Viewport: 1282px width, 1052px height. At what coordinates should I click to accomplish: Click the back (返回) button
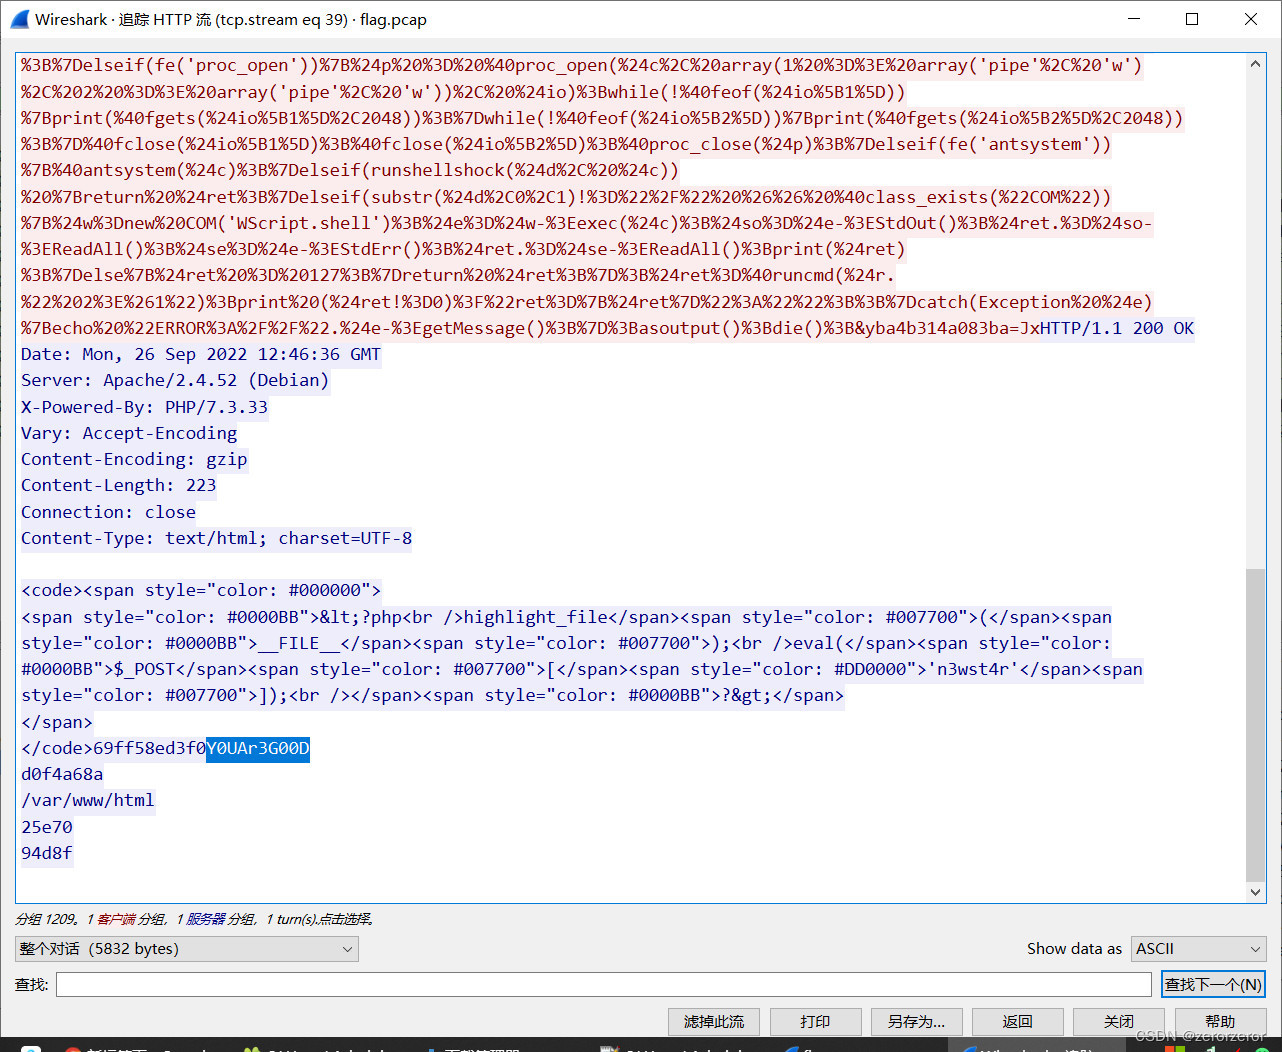point(1017,1022)
